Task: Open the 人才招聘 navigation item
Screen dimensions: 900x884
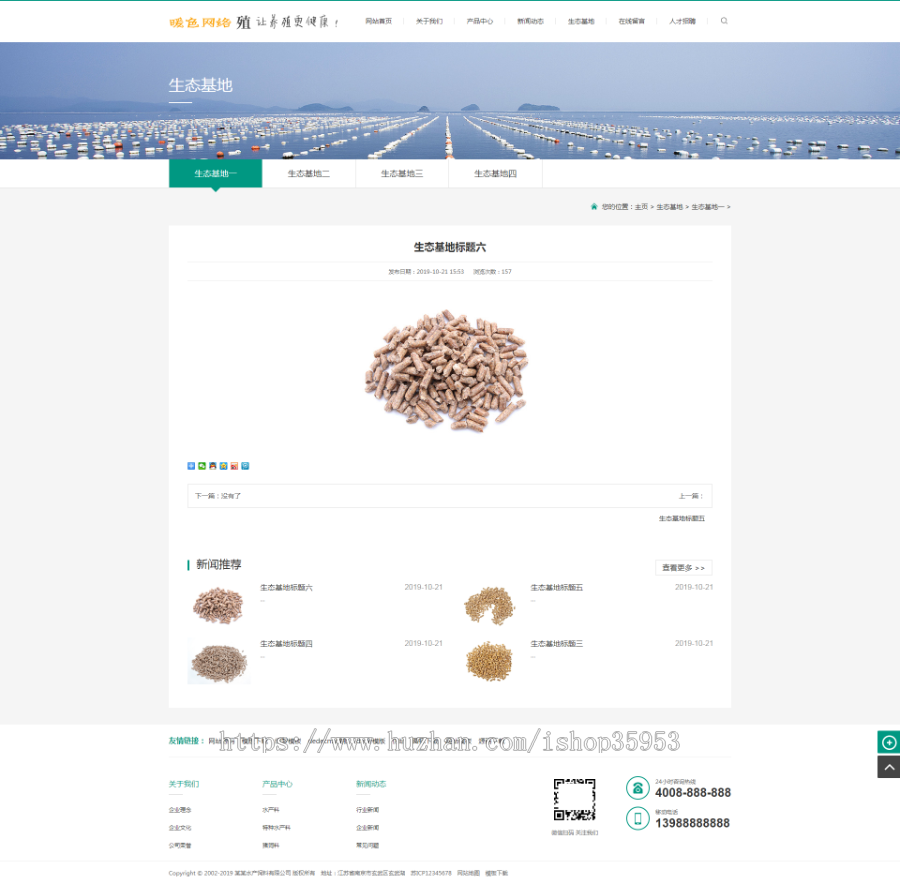Action: (682, 21)
